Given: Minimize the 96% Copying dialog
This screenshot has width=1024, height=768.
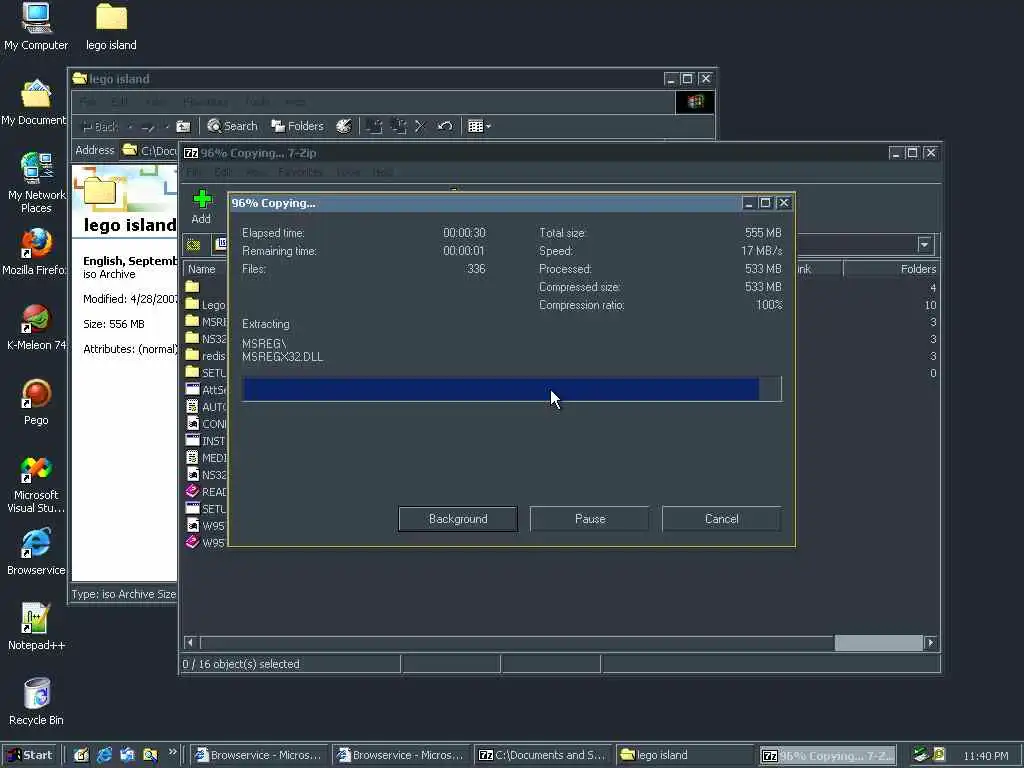Looking at the screenshot, I should click(x=748, y=203).
